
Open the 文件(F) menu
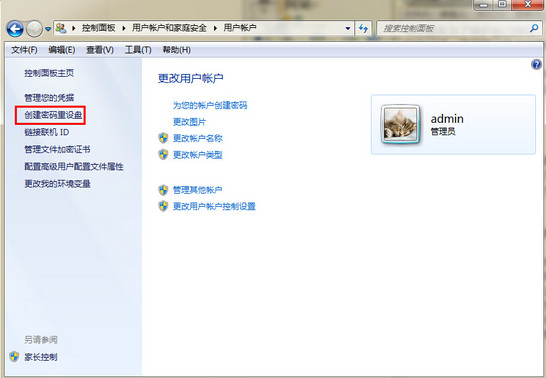click(x=24, y=50)
